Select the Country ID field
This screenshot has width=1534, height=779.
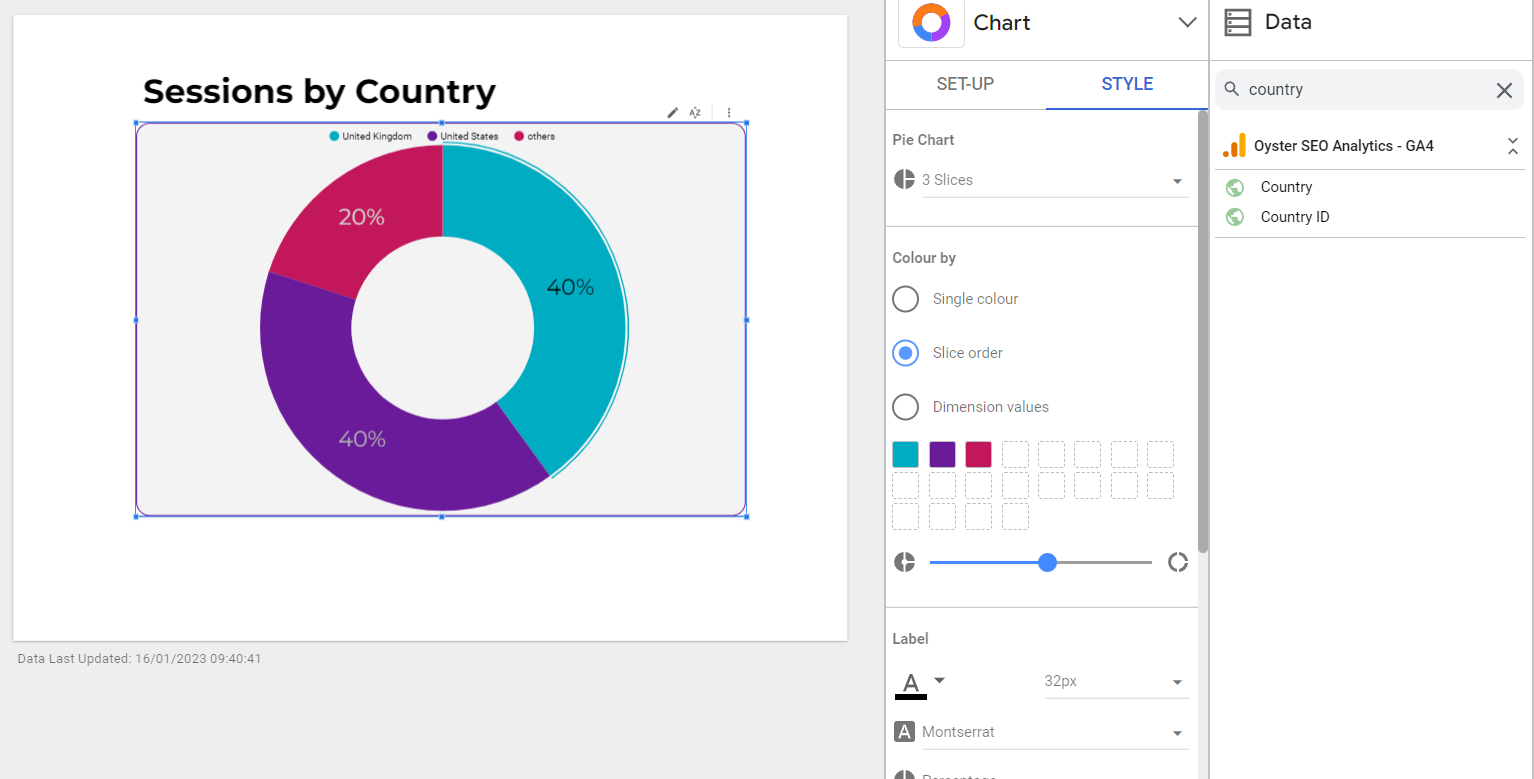[x=1294, y=217]
